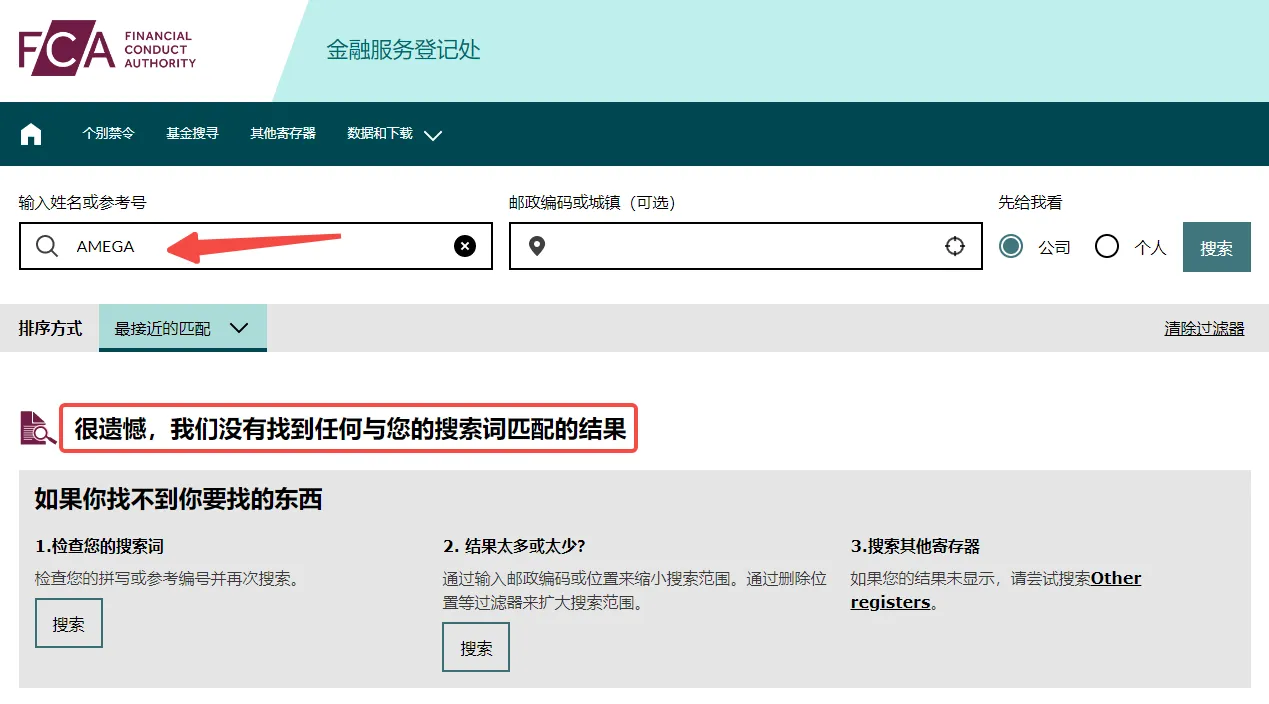This screenshot has height=704, width=1269.
Task: Select the 公司 radio button
Action: 1011,246
